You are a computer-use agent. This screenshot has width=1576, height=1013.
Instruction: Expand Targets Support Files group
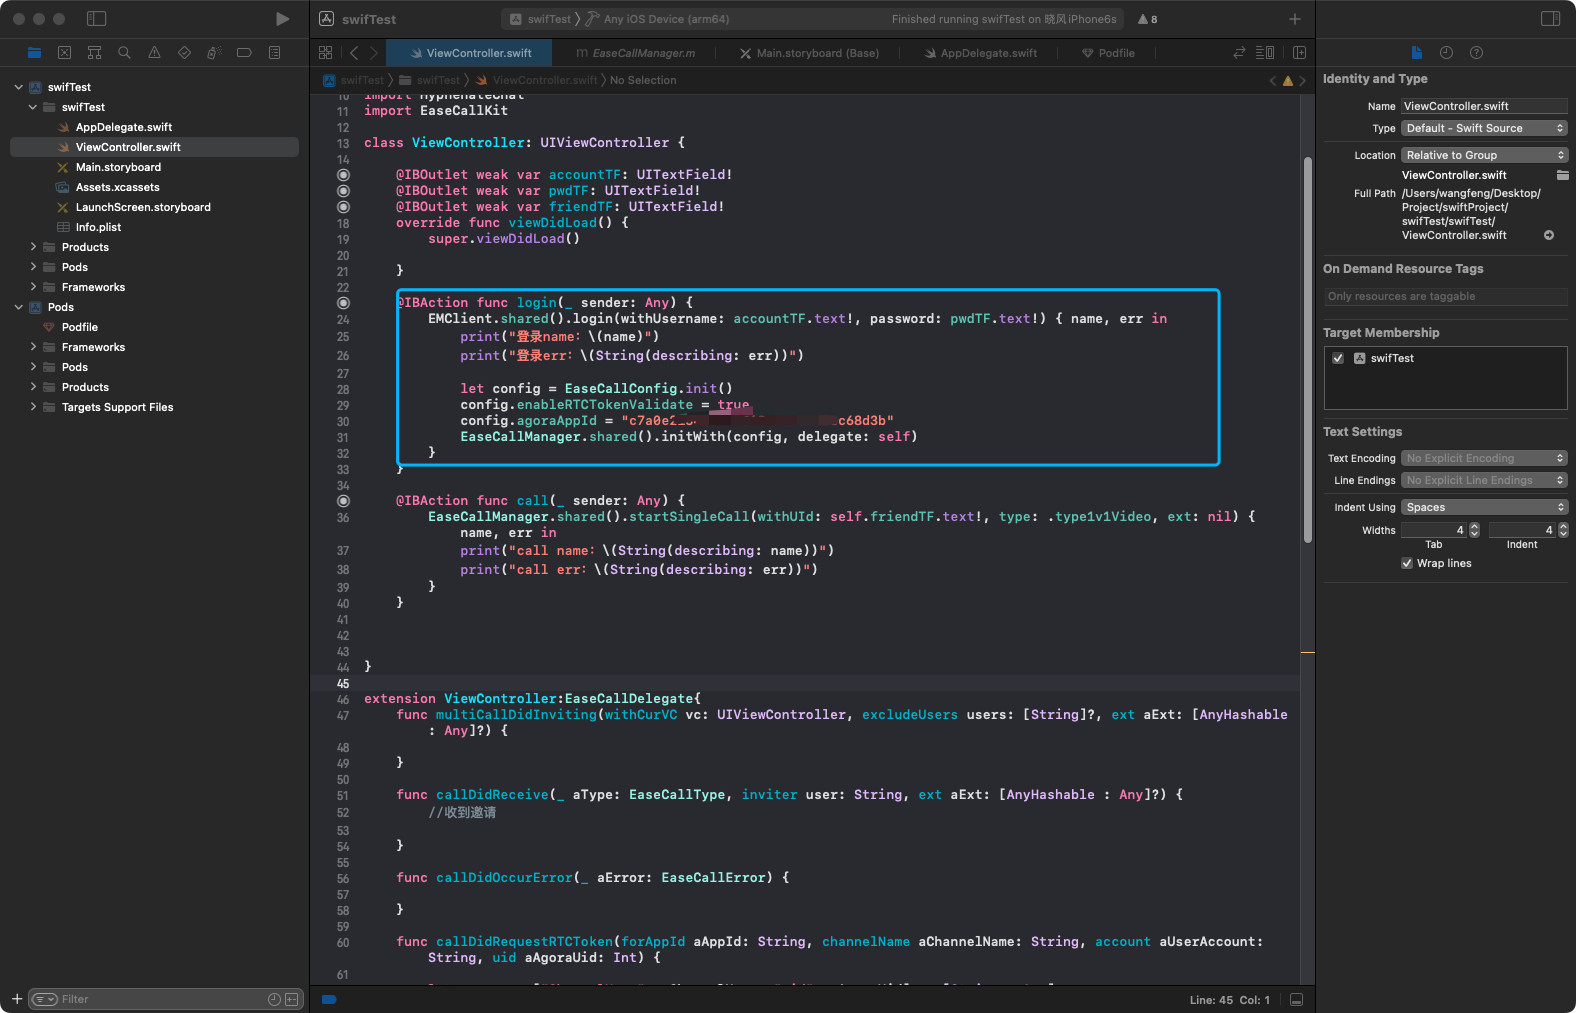pos(33,407)
